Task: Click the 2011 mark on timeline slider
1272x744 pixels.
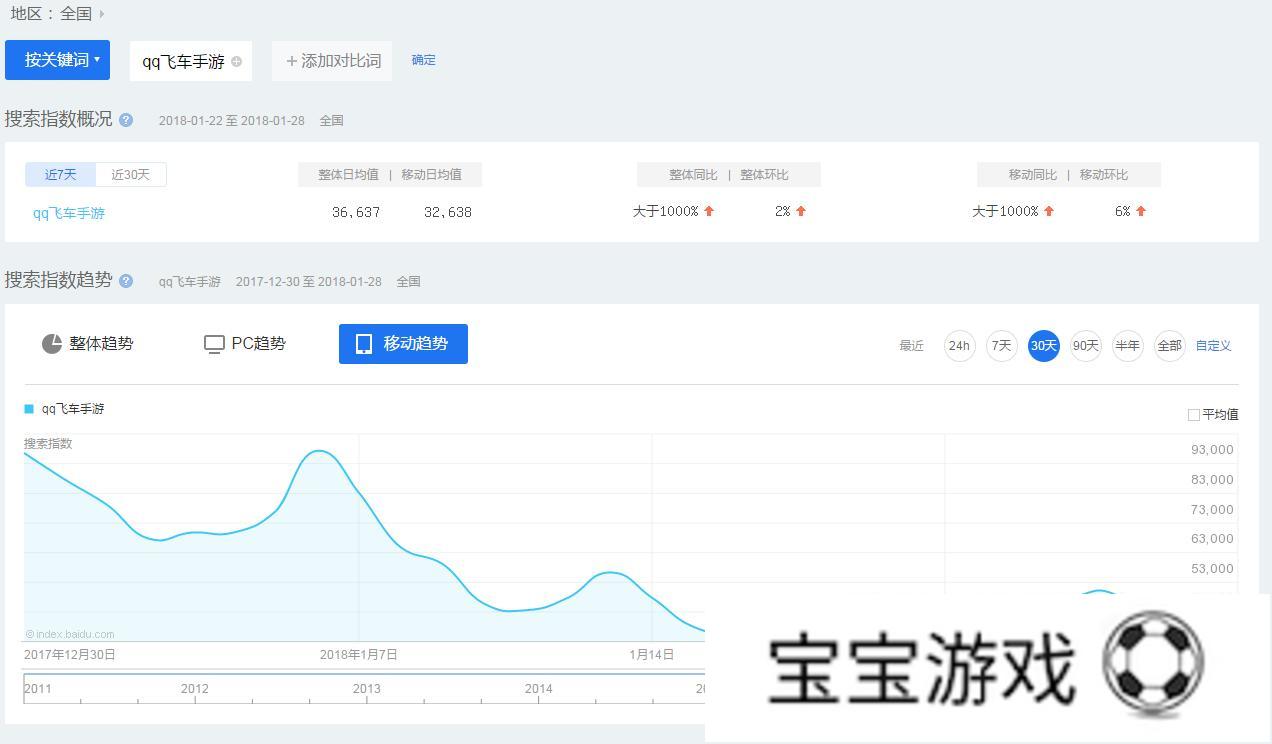Action: coord(38,689)
